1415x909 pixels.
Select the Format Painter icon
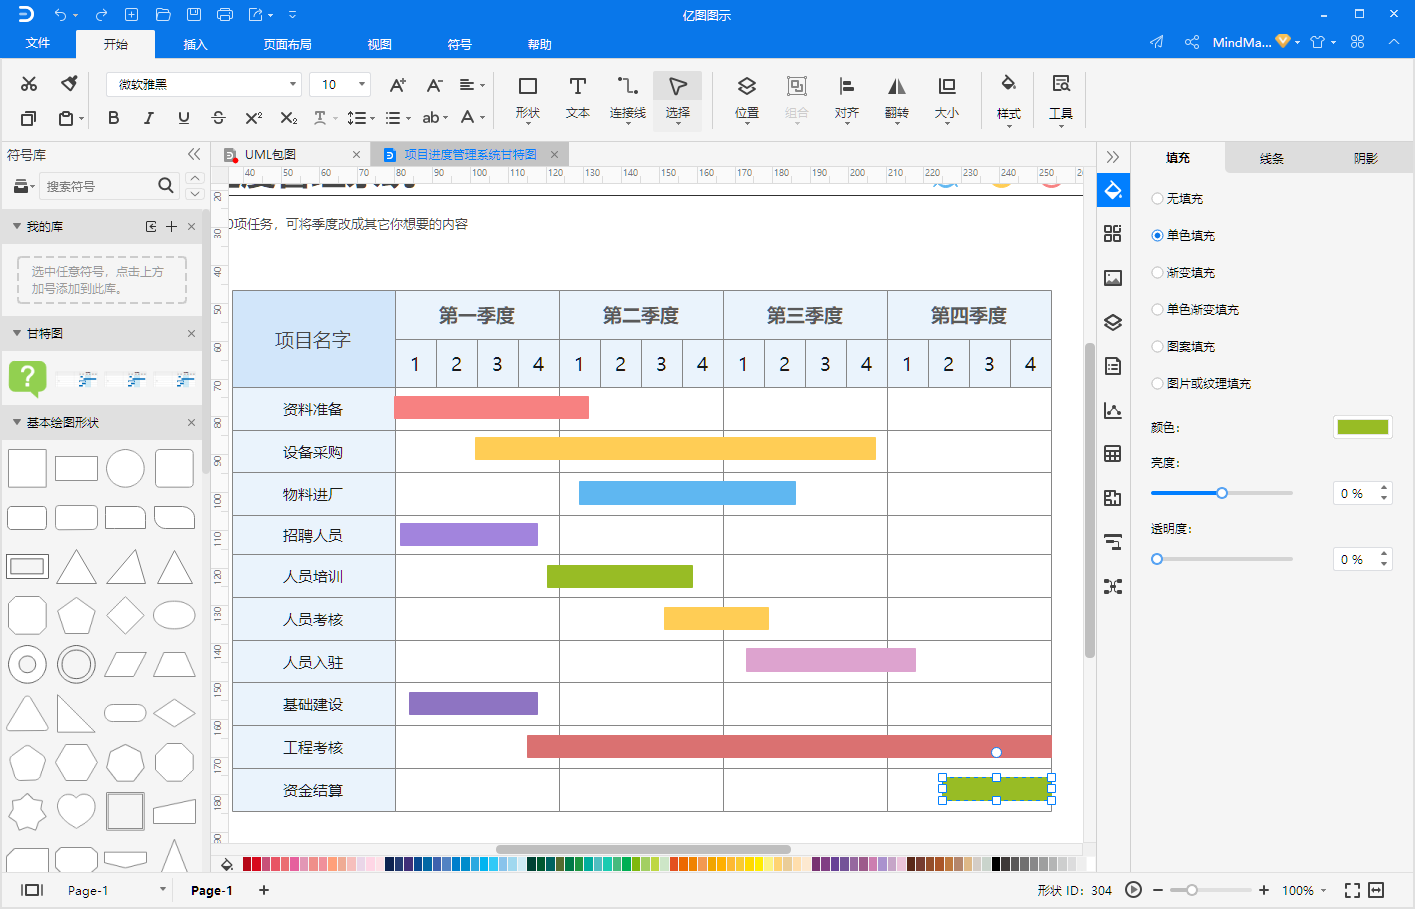coord(69,83)
